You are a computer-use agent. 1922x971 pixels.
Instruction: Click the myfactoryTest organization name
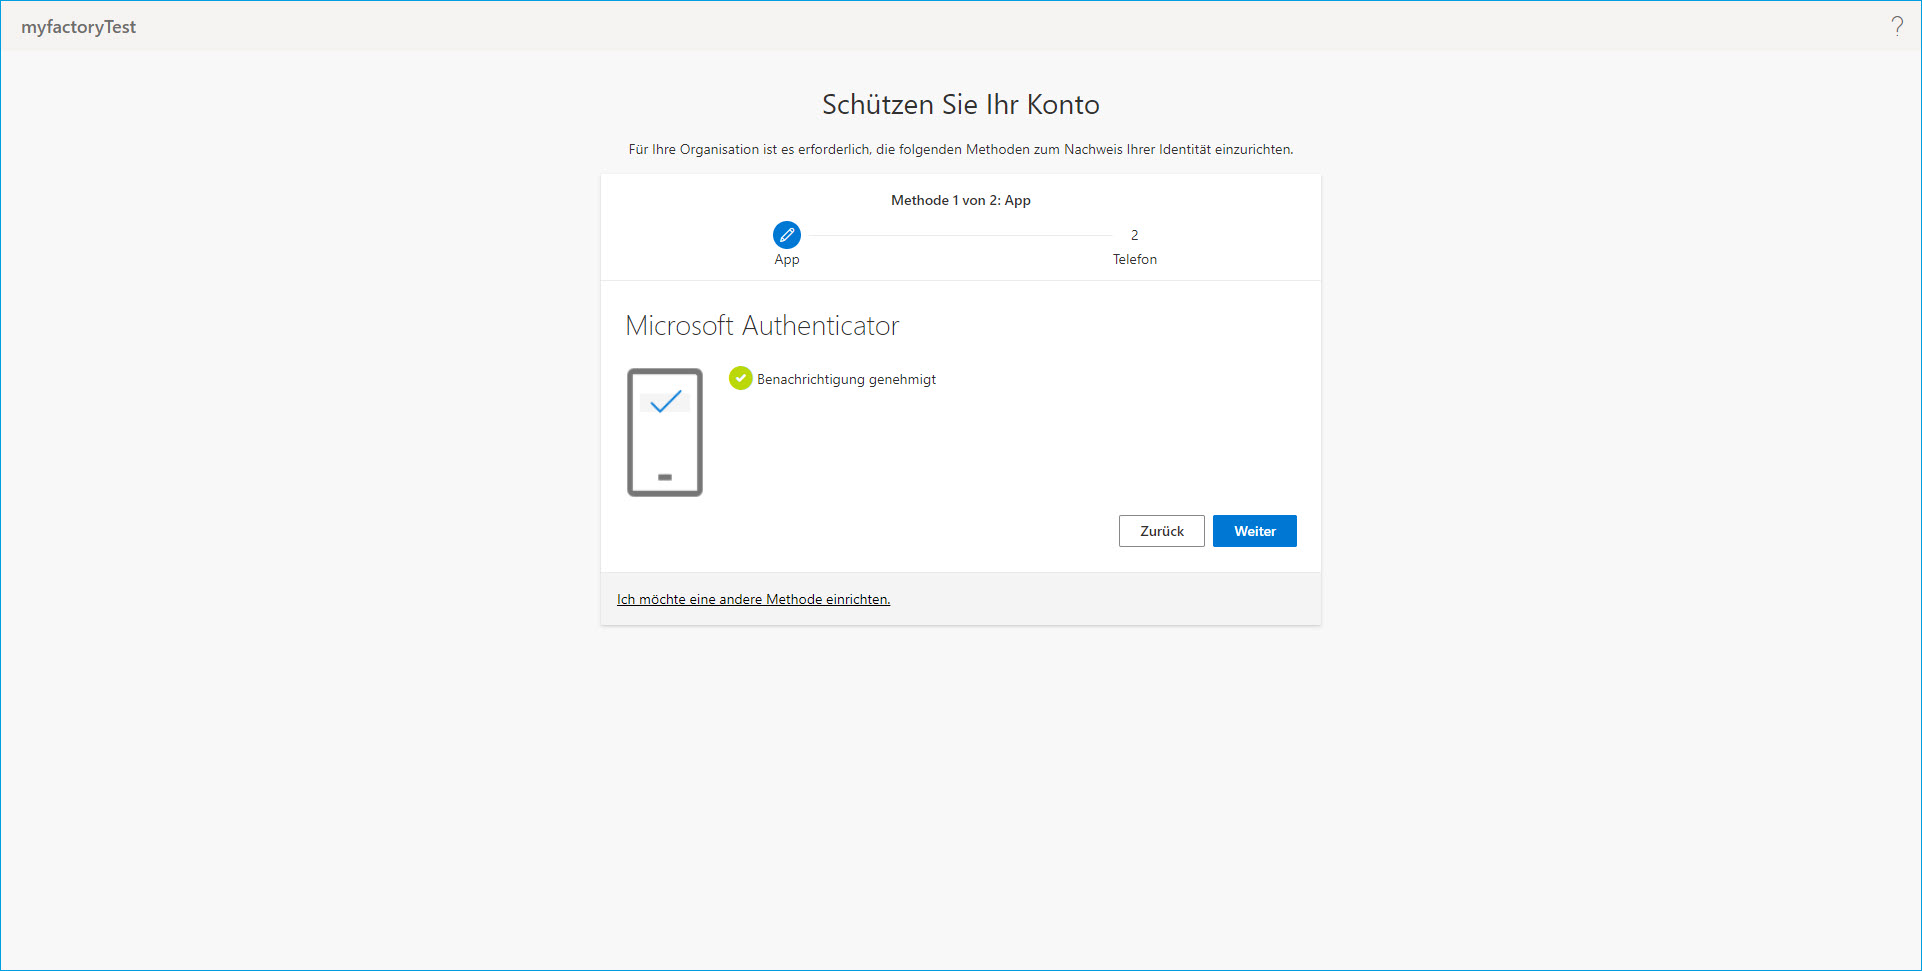tap(79, 27)
